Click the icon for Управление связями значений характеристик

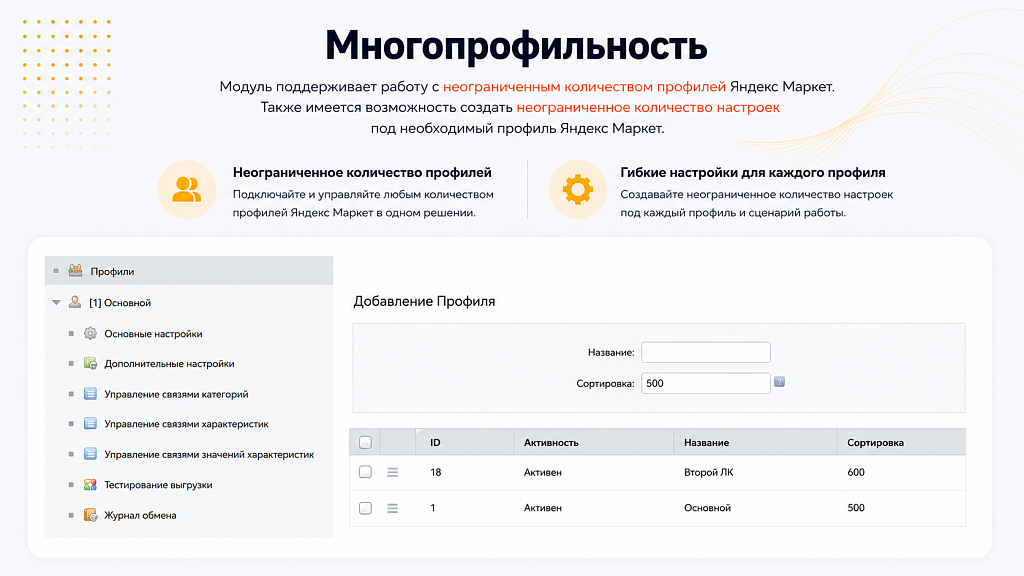coord(90,454)
